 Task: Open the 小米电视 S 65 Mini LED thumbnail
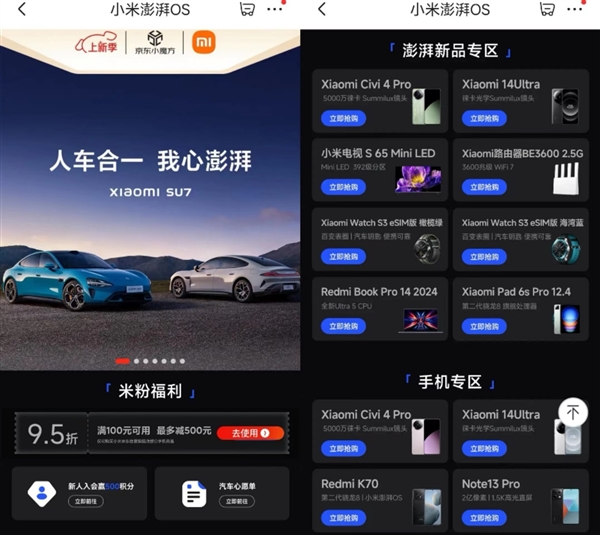417,178
